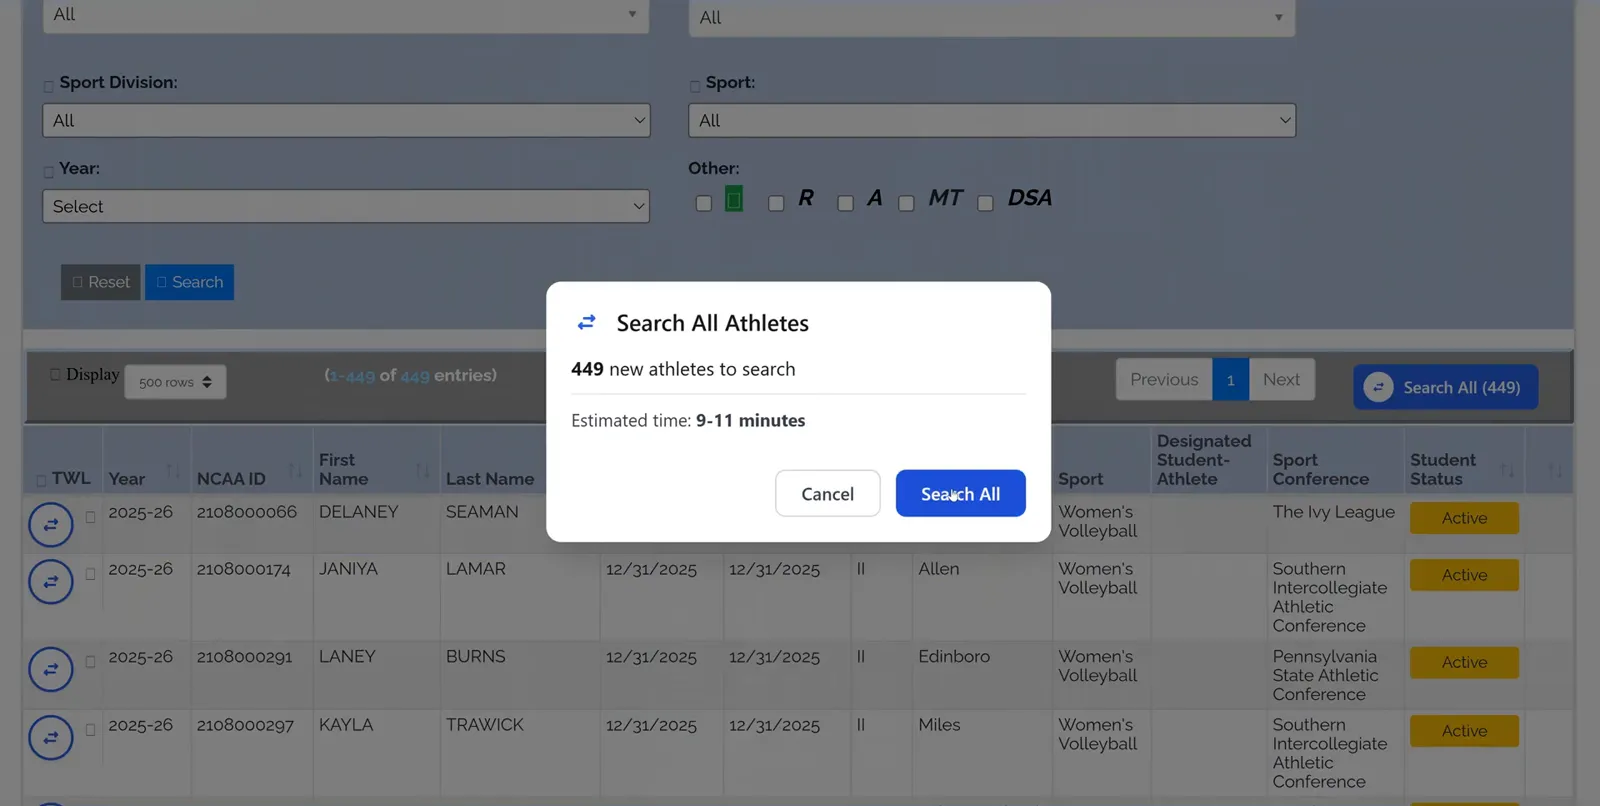Click the arrows icon in Search All Athletes title
The image size is (1600, 806).
(587, 322)
